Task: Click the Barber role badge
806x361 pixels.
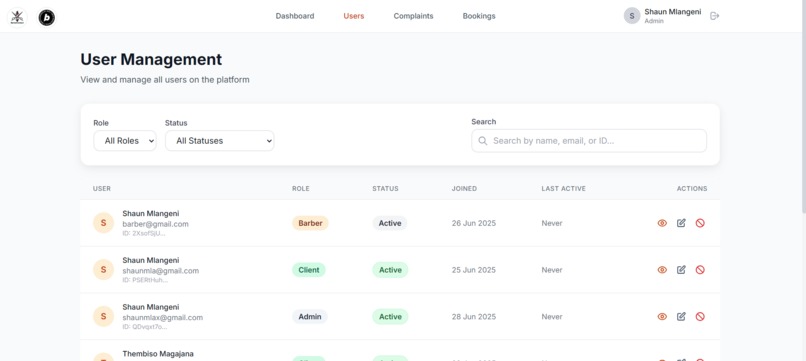Action: (x=310, y=223)
